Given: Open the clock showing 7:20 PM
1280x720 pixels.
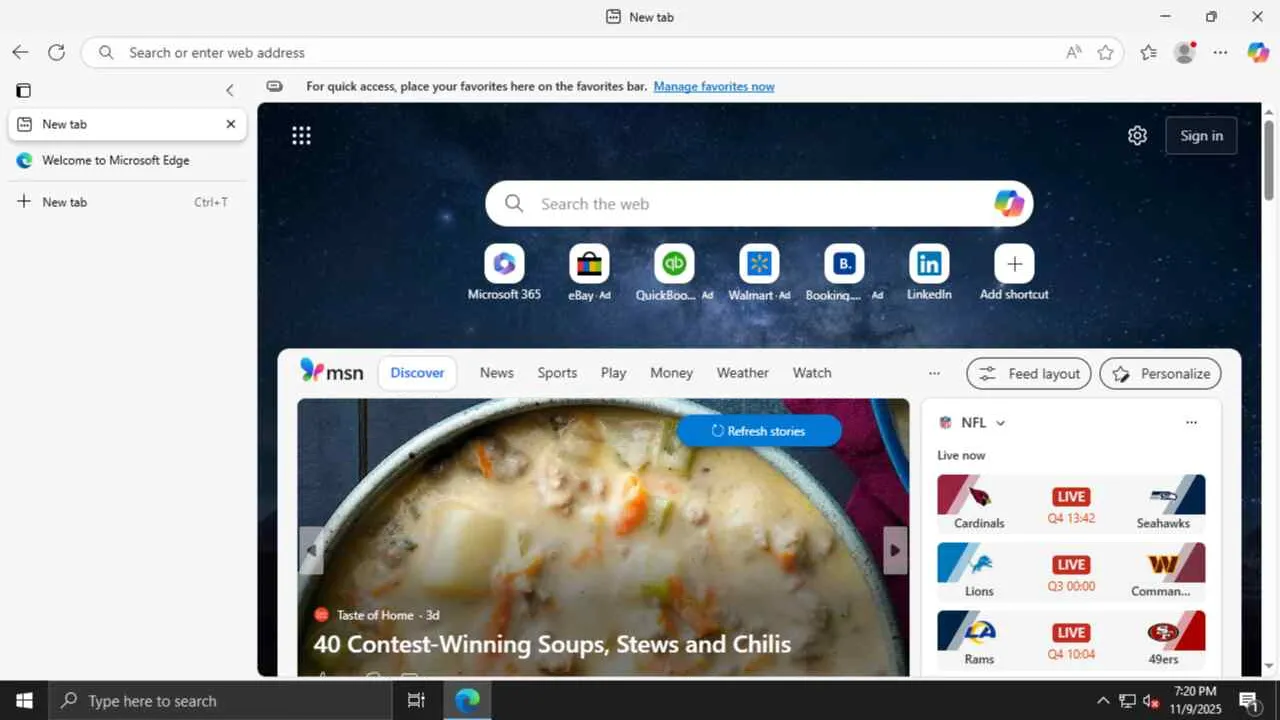Looking at the screenshot, I should (x=1195, y=701).
